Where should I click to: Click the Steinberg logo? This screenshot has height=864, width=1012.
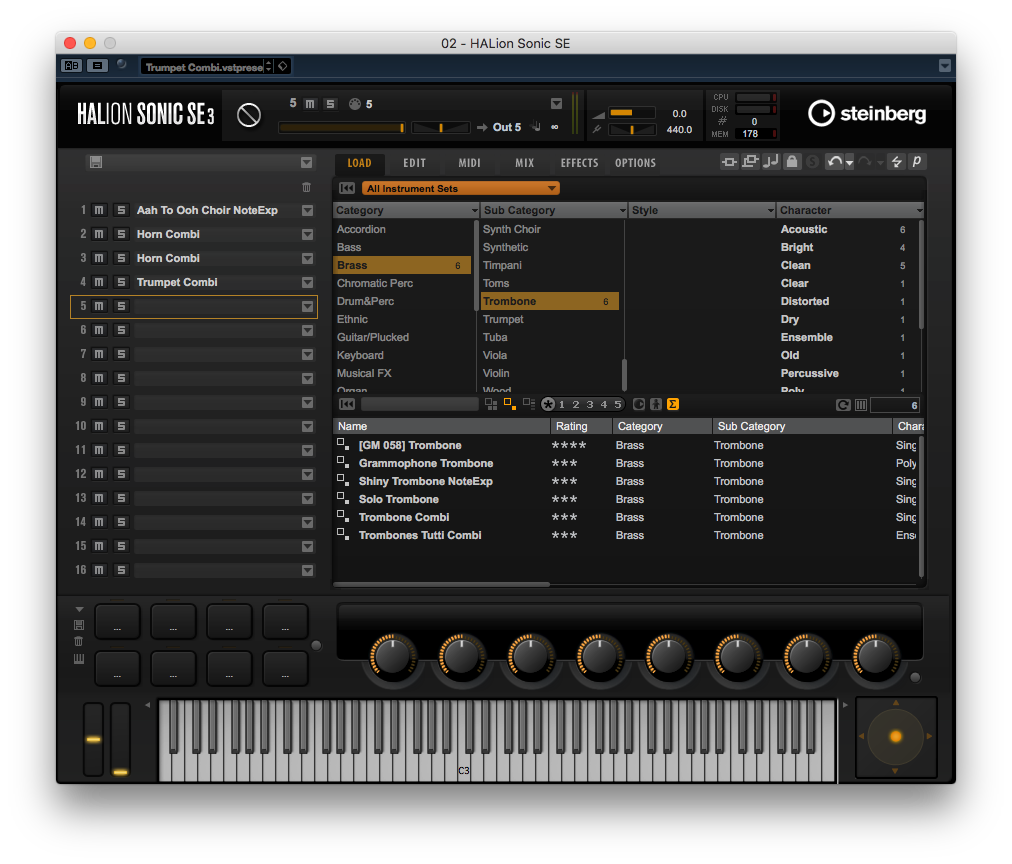(866, 114)
